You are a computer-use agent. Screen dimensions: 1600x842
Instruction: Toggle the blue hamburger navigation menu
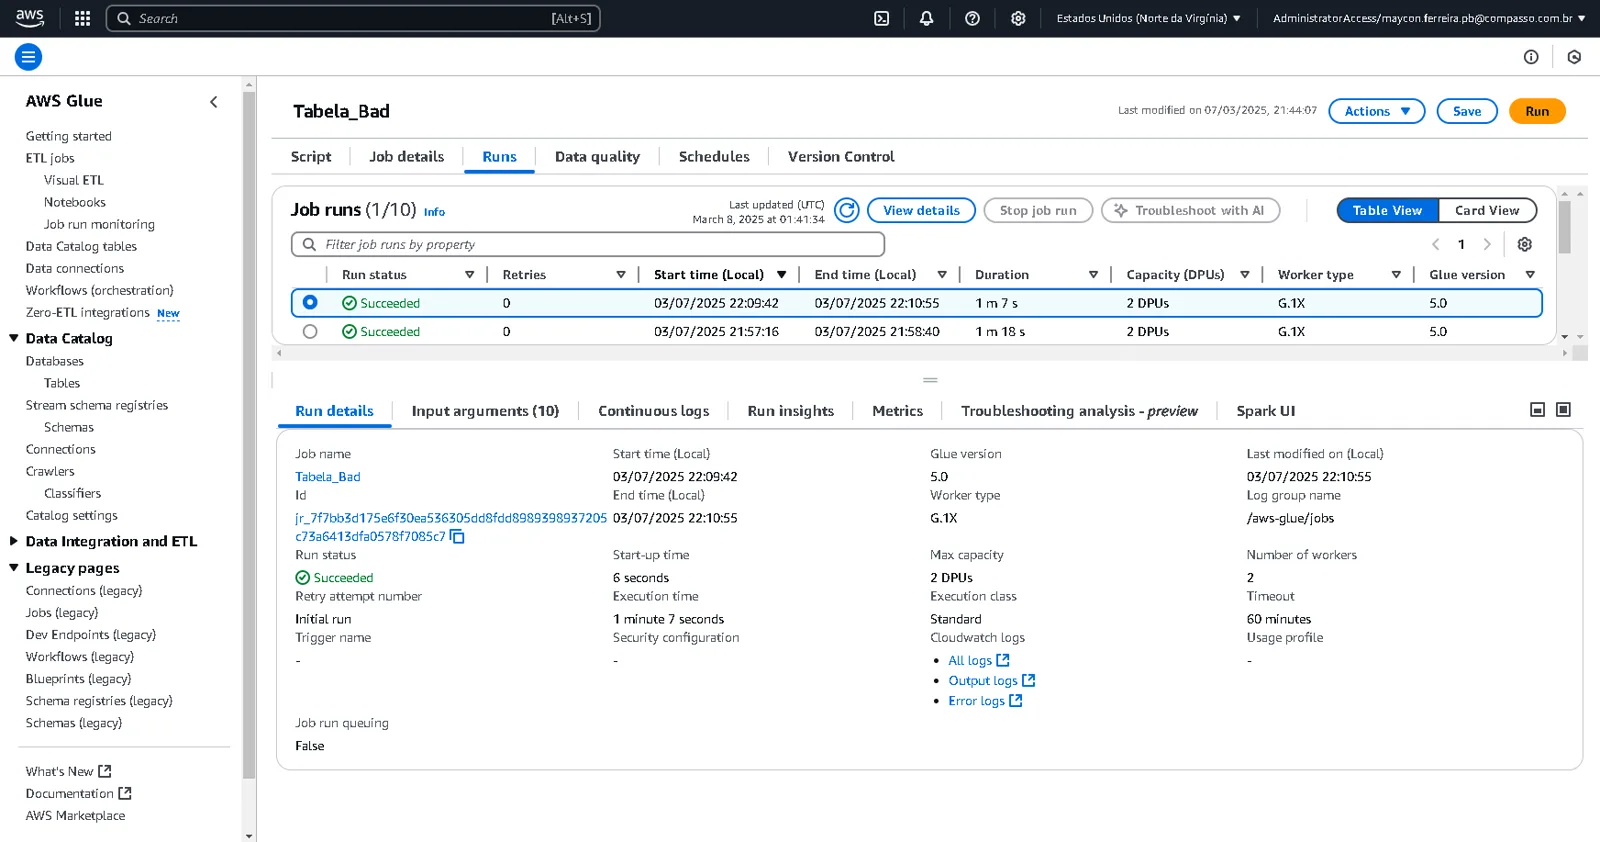[29, 57]
